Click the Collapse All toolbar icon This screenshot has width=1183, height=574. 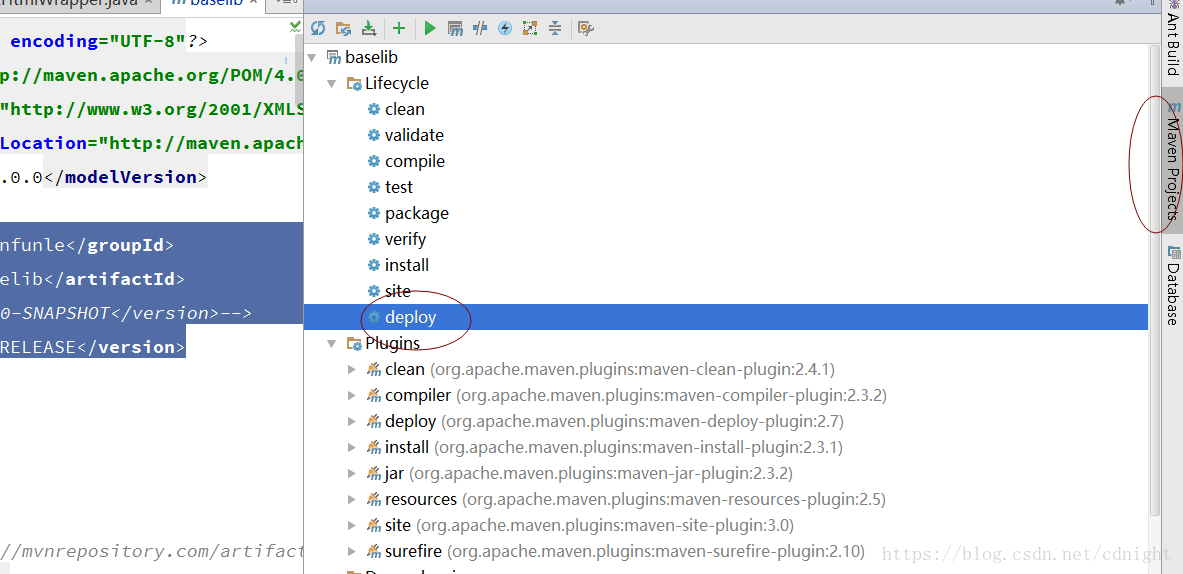(555, 29)
